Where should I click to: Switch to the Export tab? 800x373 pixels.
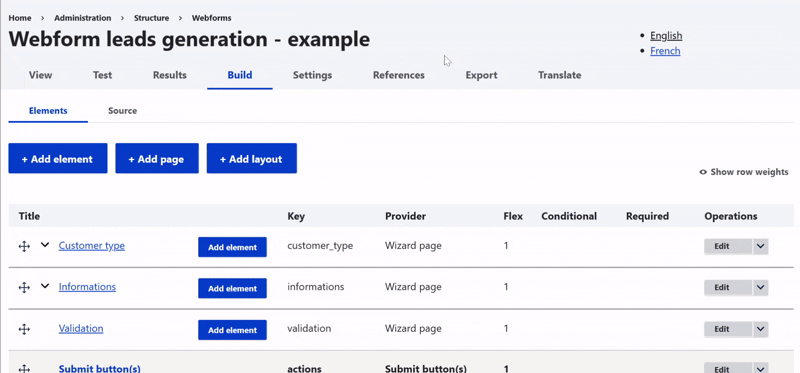(x=481, y=75)
